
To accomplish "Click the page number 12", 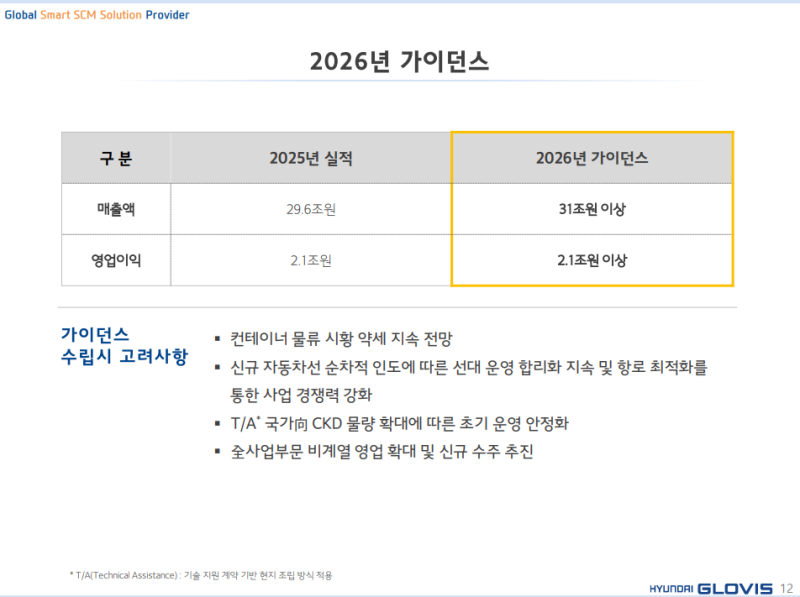I will tap(785, 587).
